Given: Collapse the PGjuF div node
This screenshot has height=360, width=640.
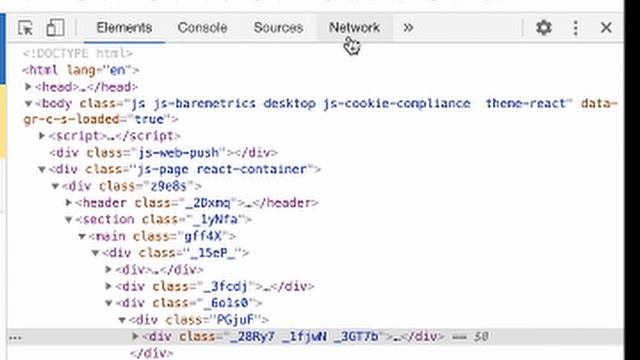Looking at the screenshot, I should tap(122, 320).
